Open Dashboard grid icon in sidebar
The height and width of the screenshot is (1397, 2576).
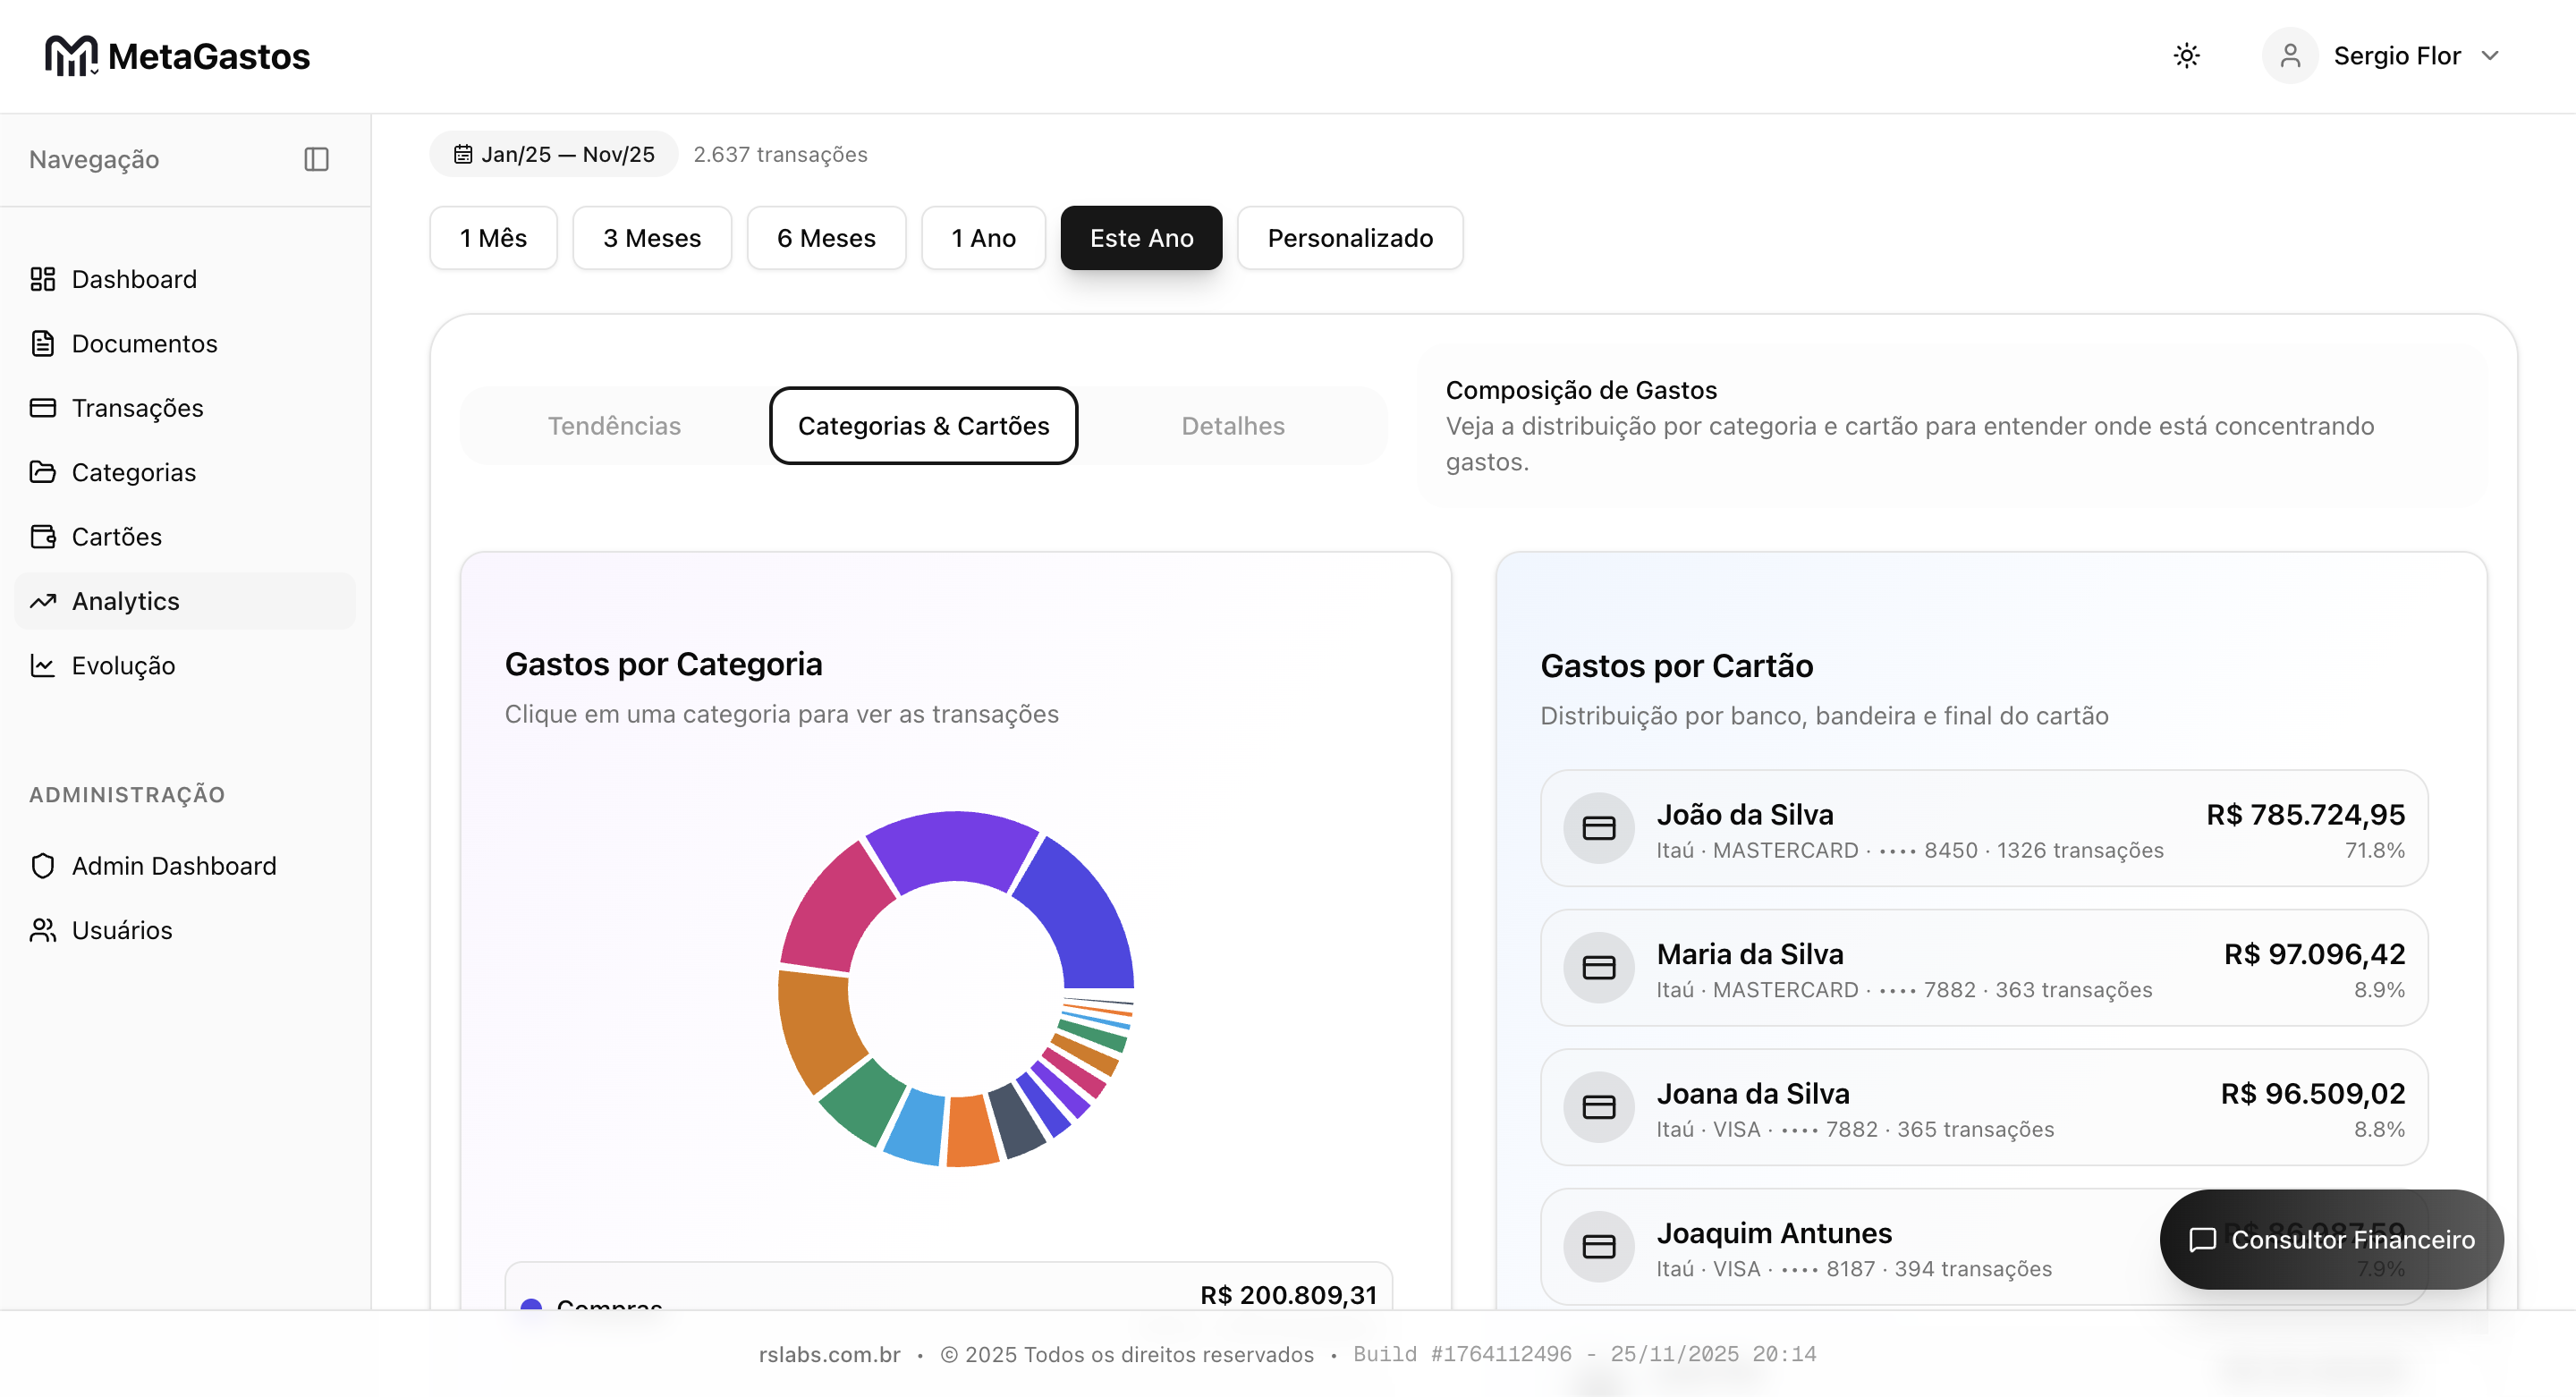(42, 279)
